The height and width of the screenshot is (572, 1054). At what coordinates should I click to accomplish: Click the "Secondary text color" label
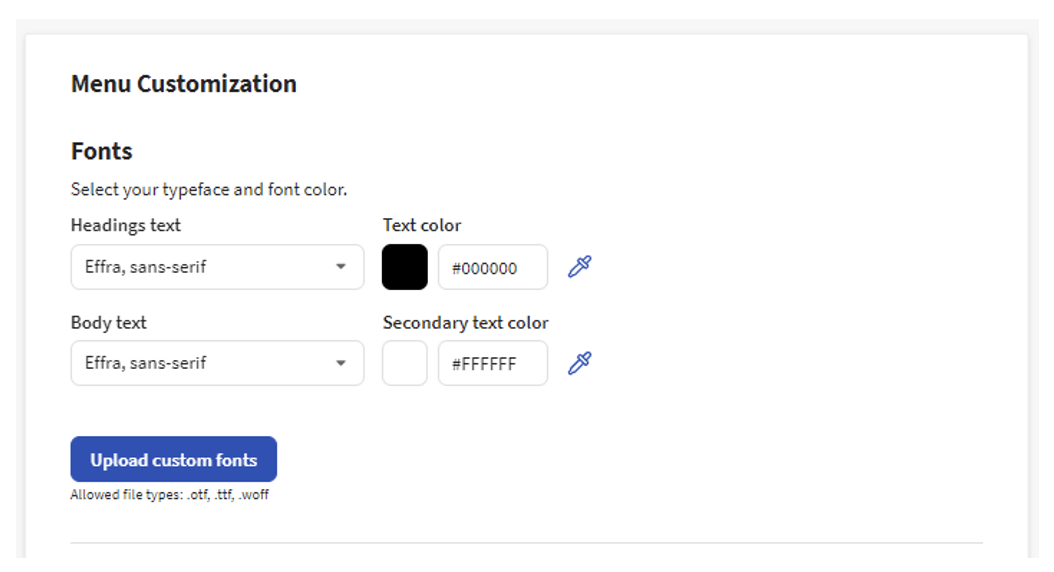click(466, 323)
